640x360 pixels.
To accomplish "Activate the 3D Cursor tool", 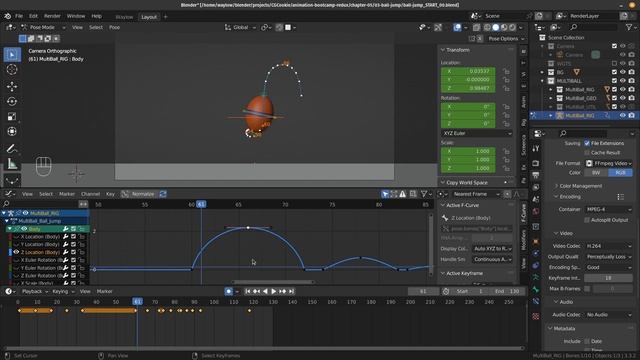I will click(12, 70).
